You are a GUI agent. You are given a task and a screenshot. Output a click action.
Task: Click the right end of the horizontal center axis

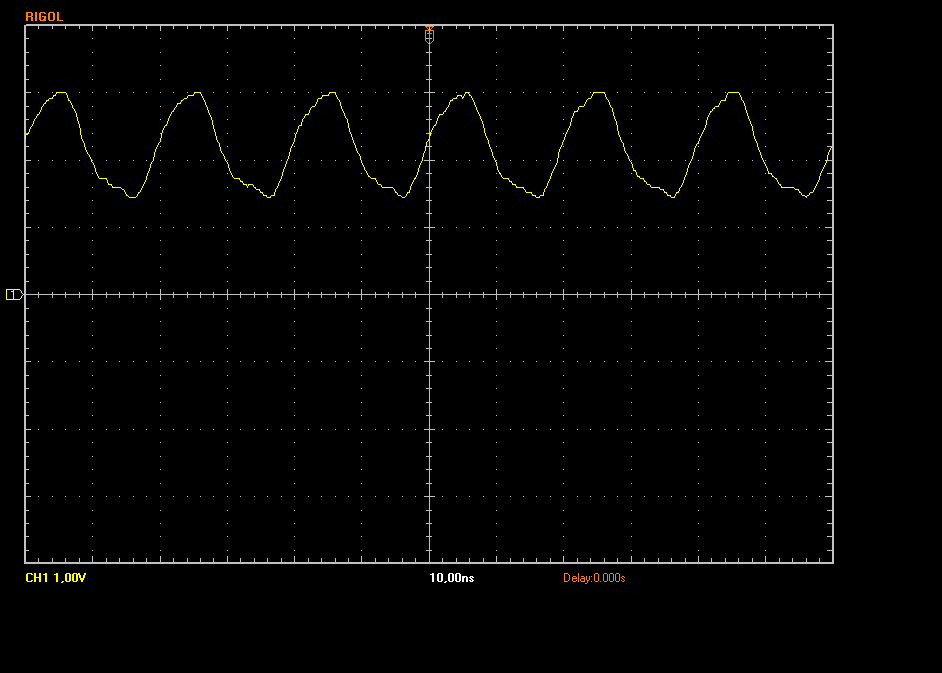coord(831,294)
